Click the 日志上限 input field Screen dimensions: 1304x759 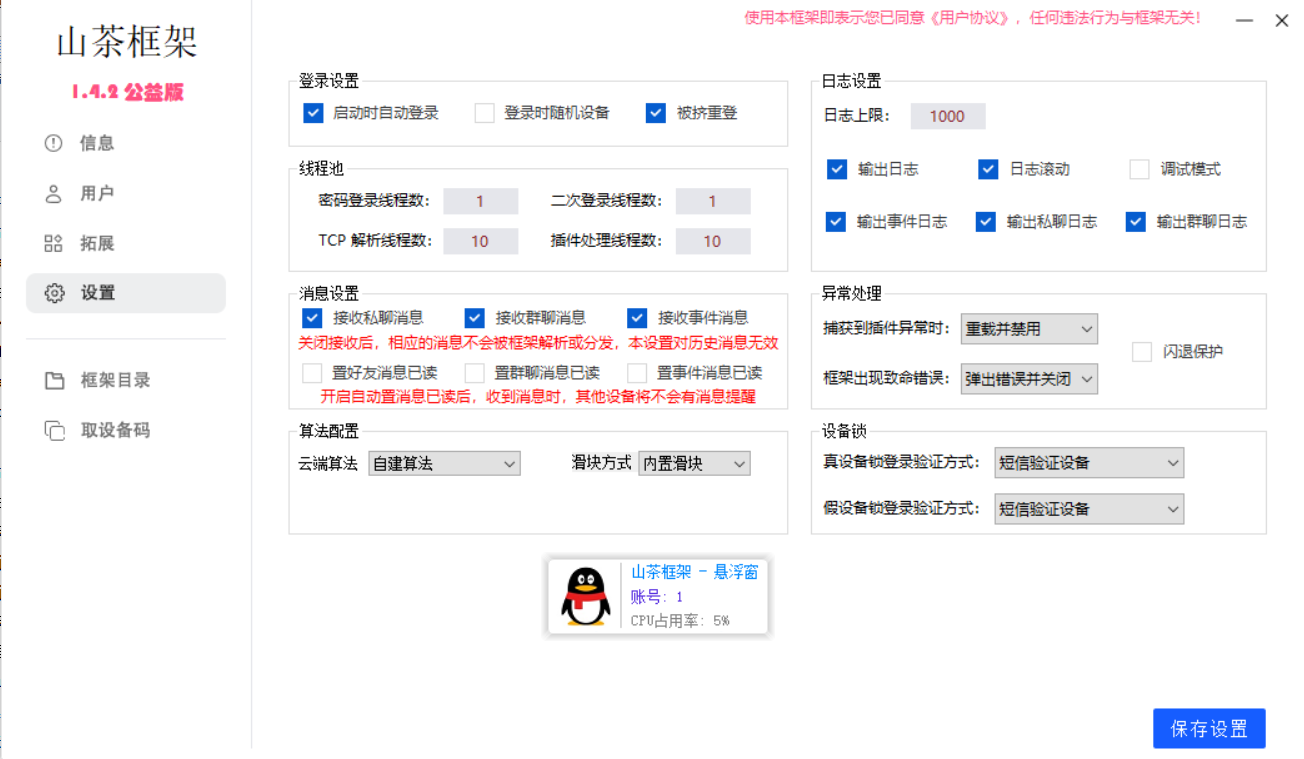click(x=948, y=116)
